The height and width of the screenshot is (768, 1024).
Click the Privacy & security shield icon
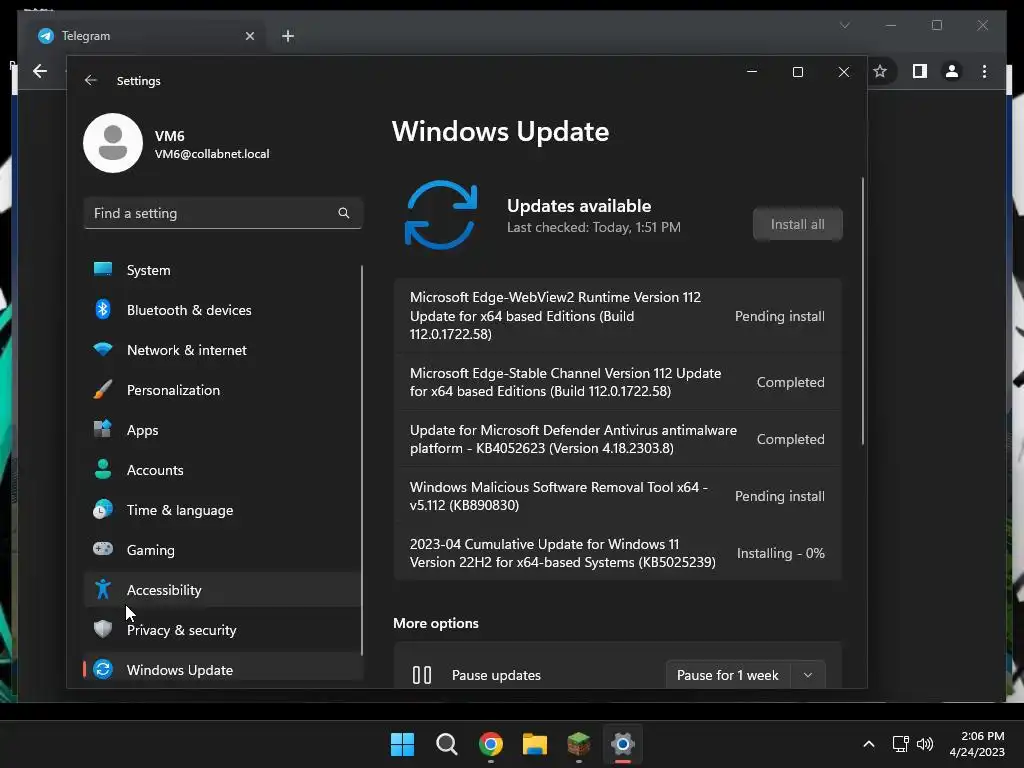click(x=103, y=629)
